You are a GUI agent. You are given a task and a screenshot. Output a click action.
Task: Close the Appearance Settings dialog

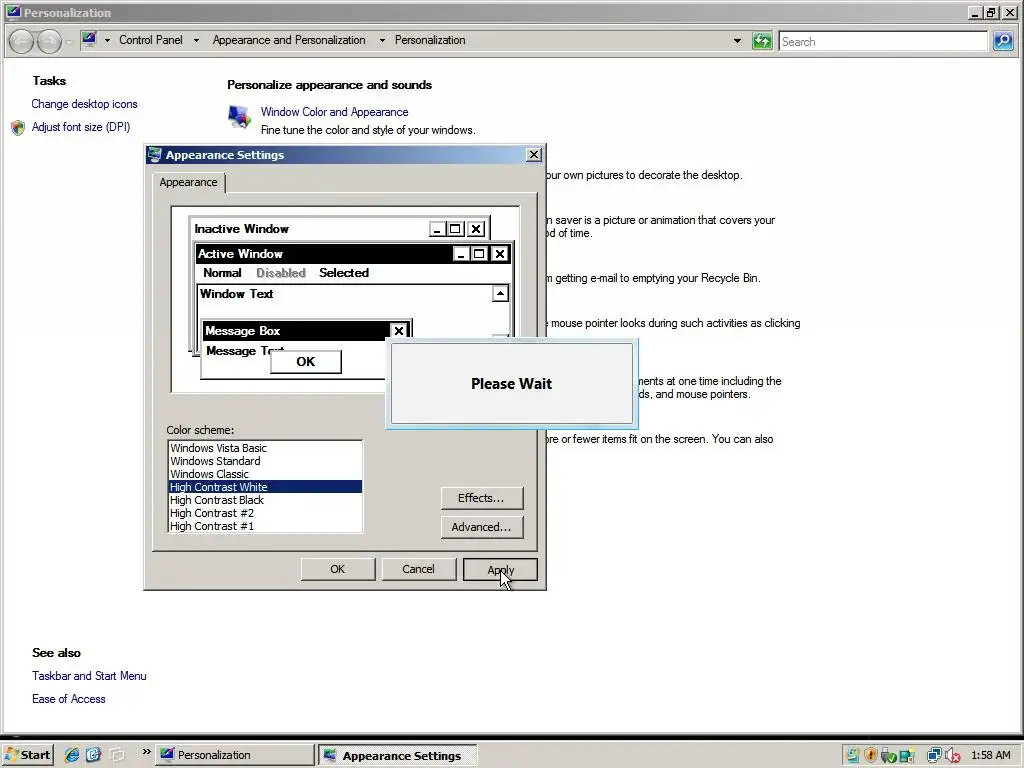coord(534,155)
